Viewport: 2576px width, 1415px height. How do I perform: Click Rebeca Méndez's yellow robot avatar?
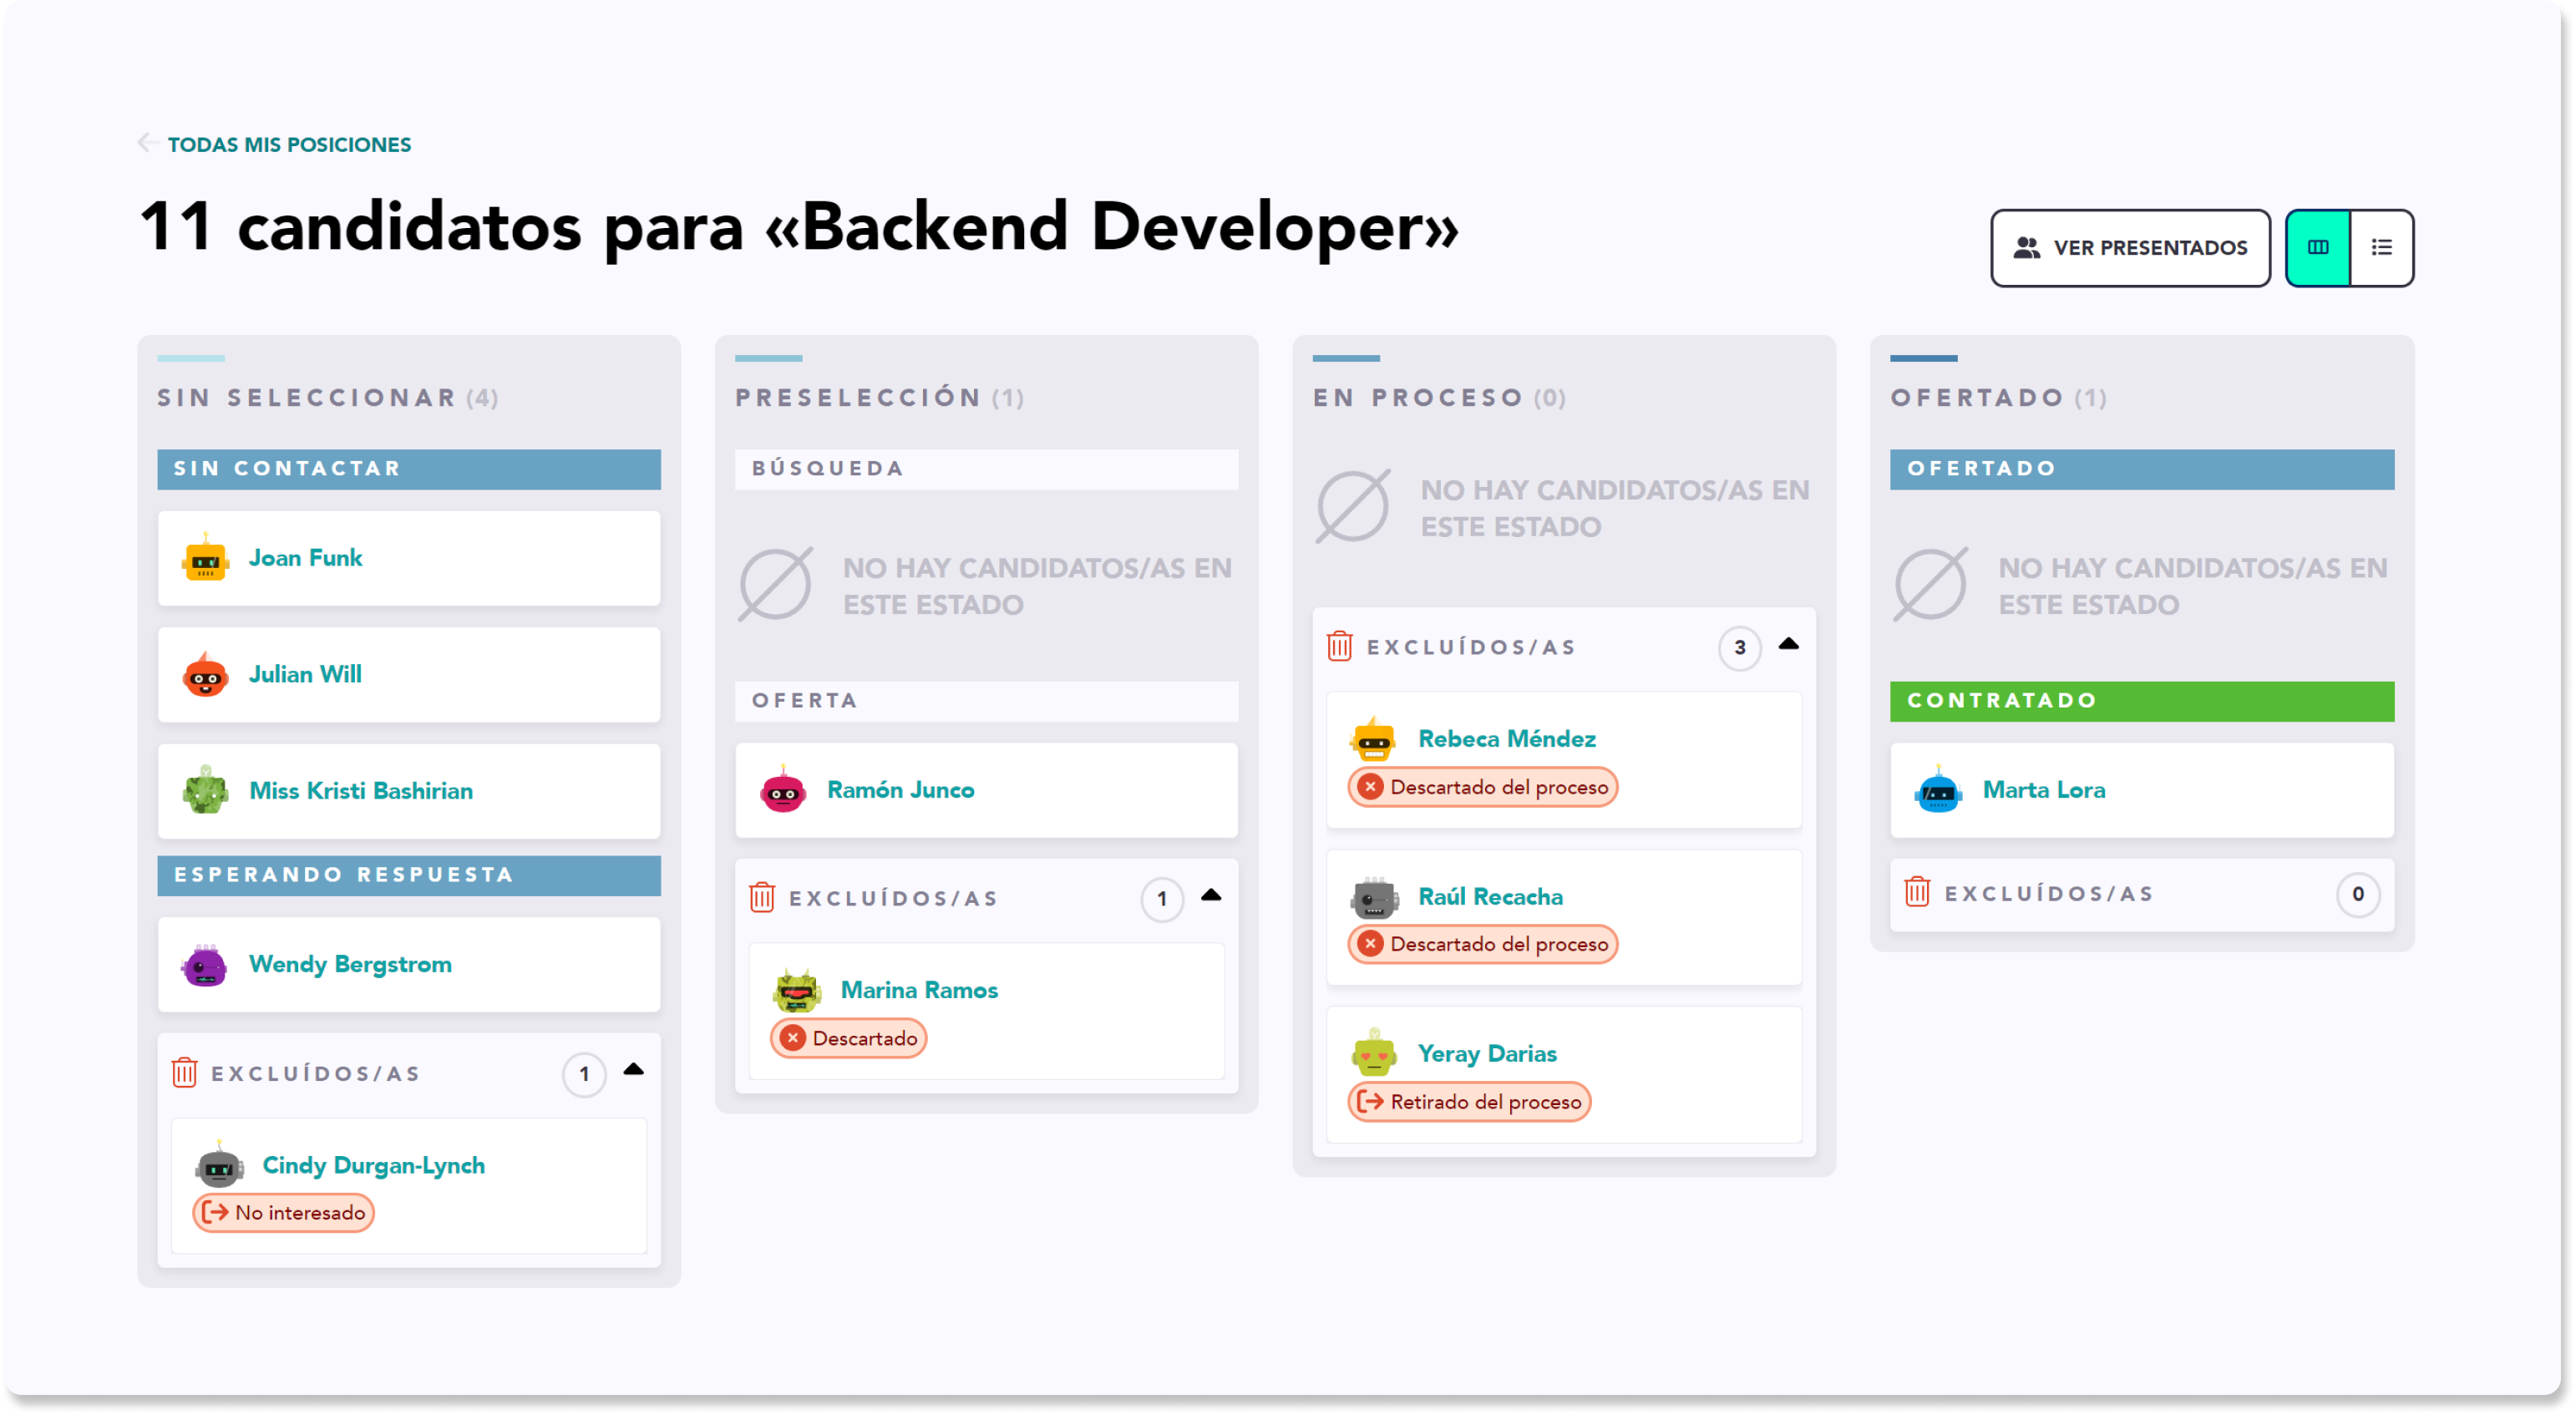(1374, 739)
